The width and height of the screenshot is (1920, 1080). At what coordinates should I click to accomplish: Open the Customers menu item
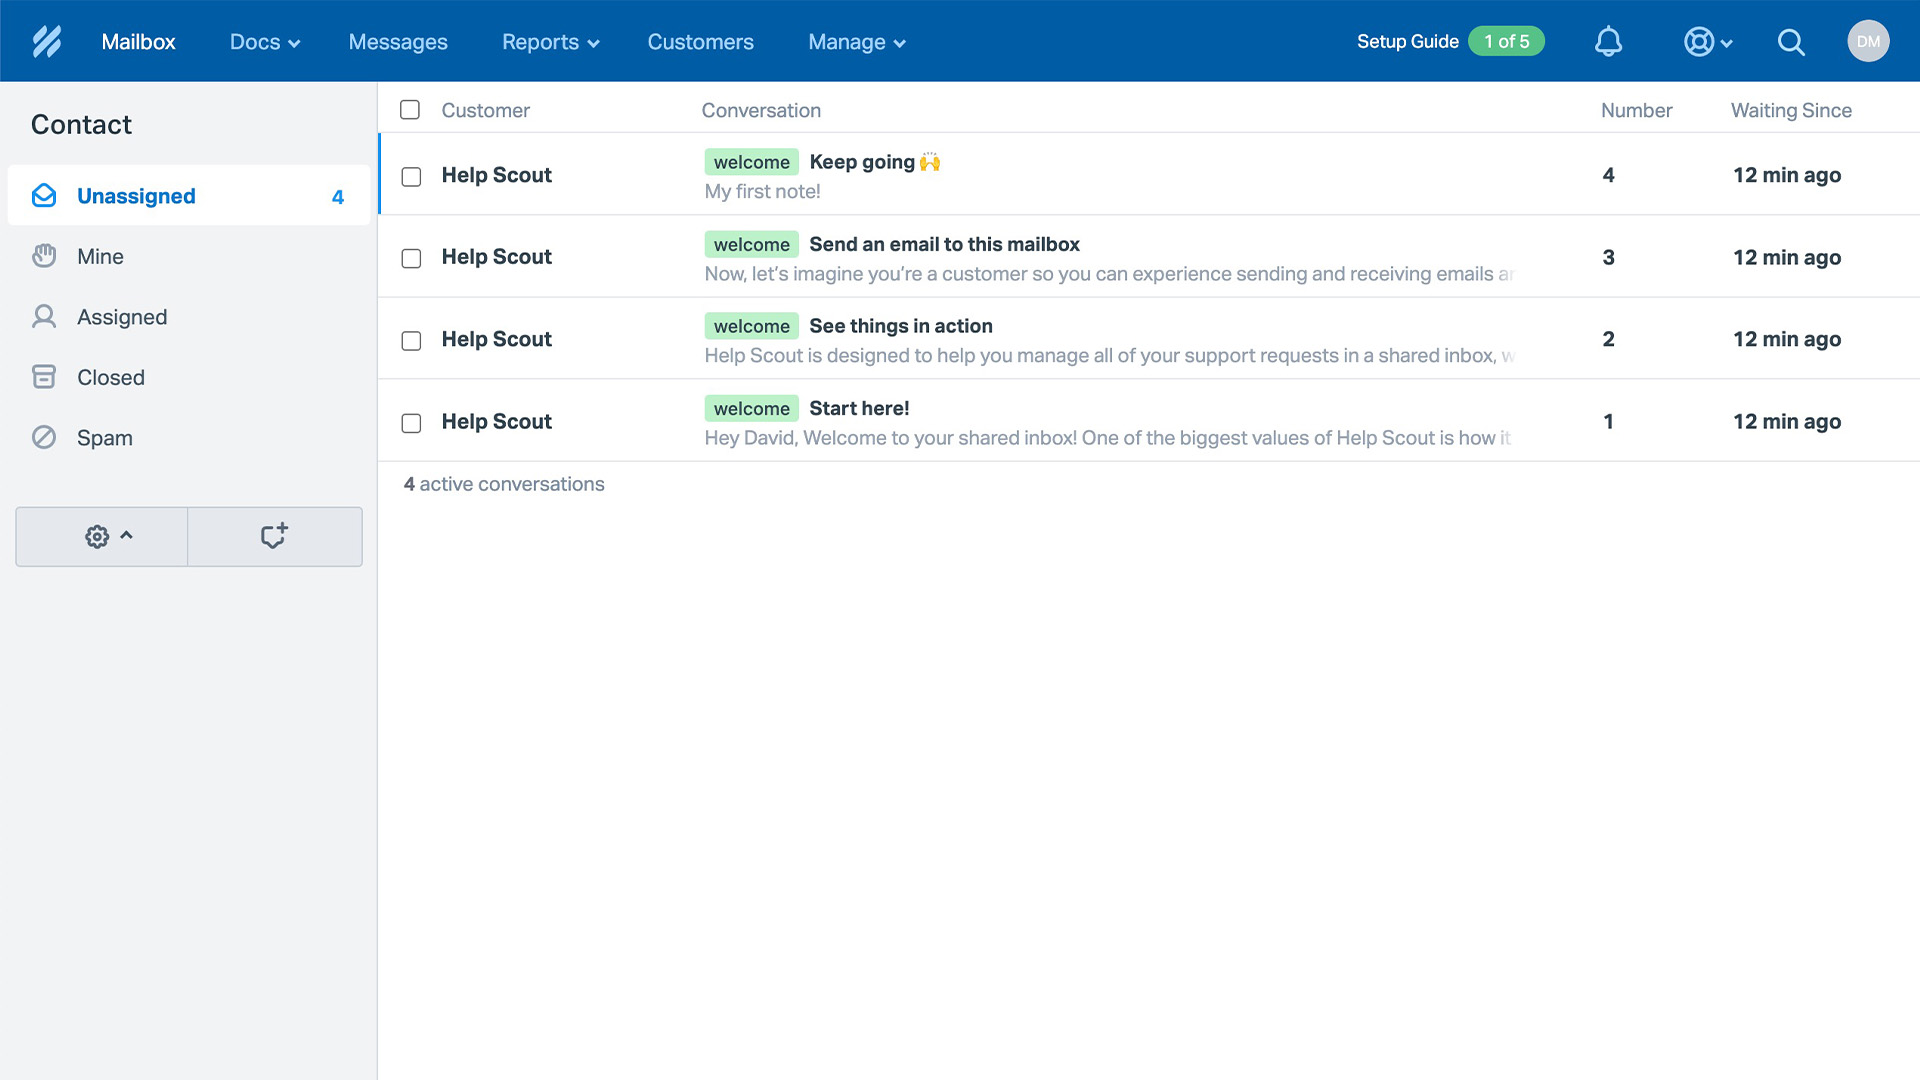[700, 41]
